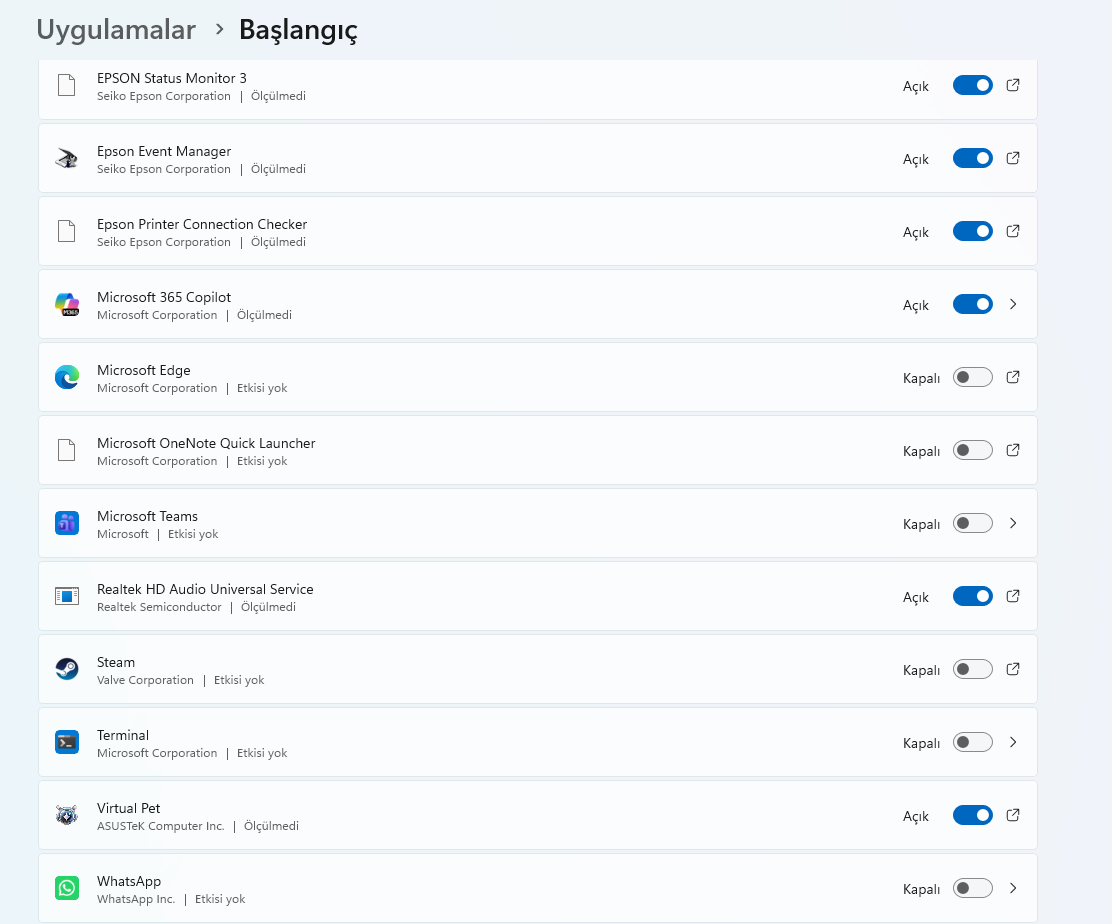The height and width of the screenshot is (924, 1112).
Task: Click WhatsApp Inc. publisher text
Action: click(136, 899)
